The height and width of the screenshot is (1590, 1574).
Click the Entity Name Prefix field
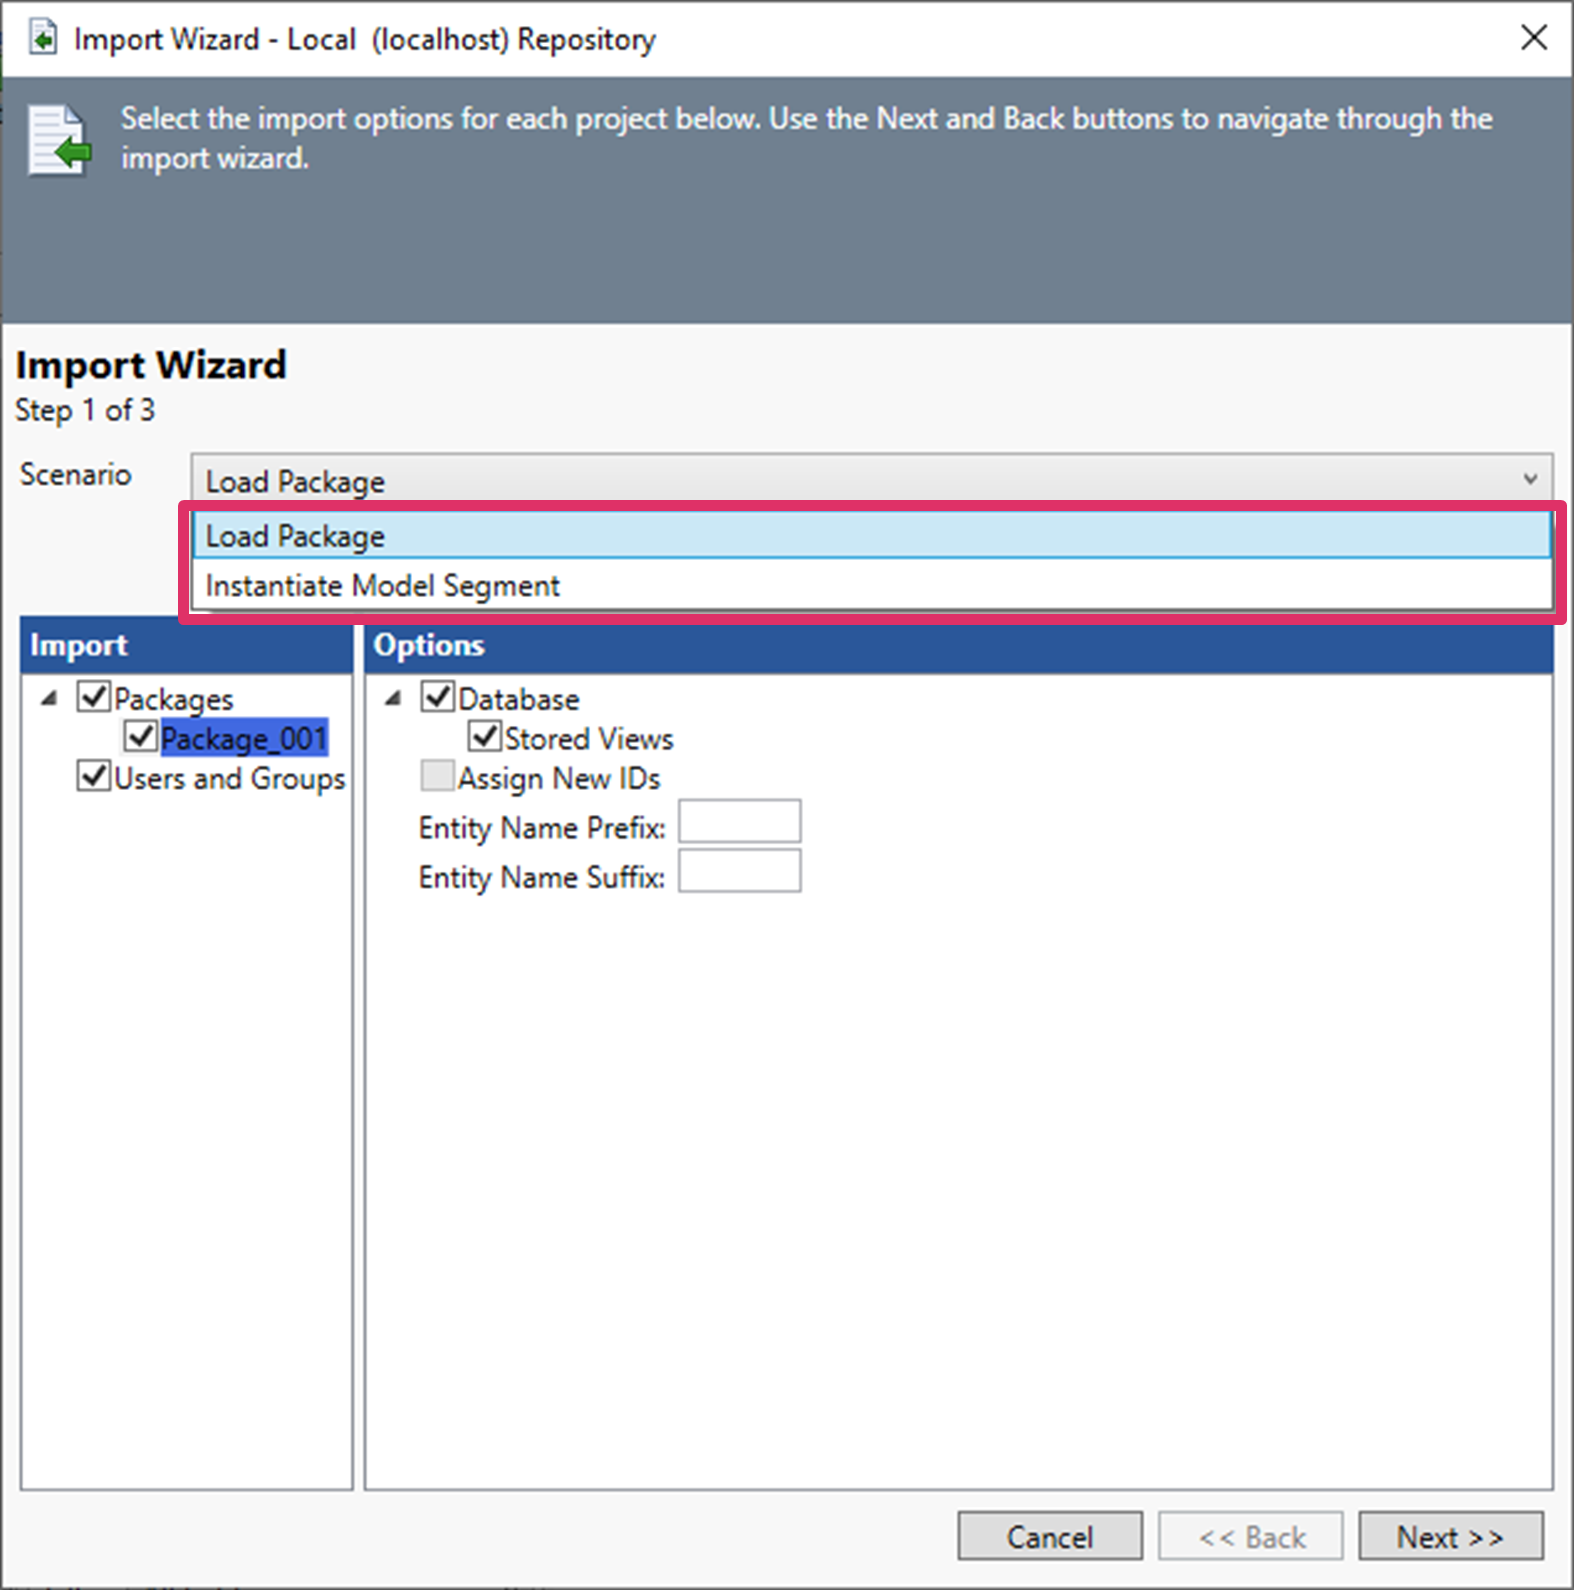point(739,822)
